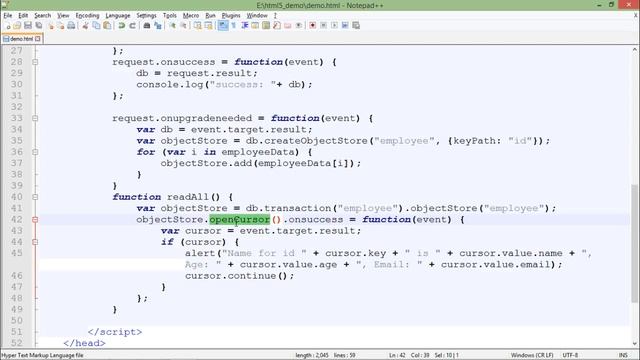Collapse the fold marker on line 28

click(35, 62)
